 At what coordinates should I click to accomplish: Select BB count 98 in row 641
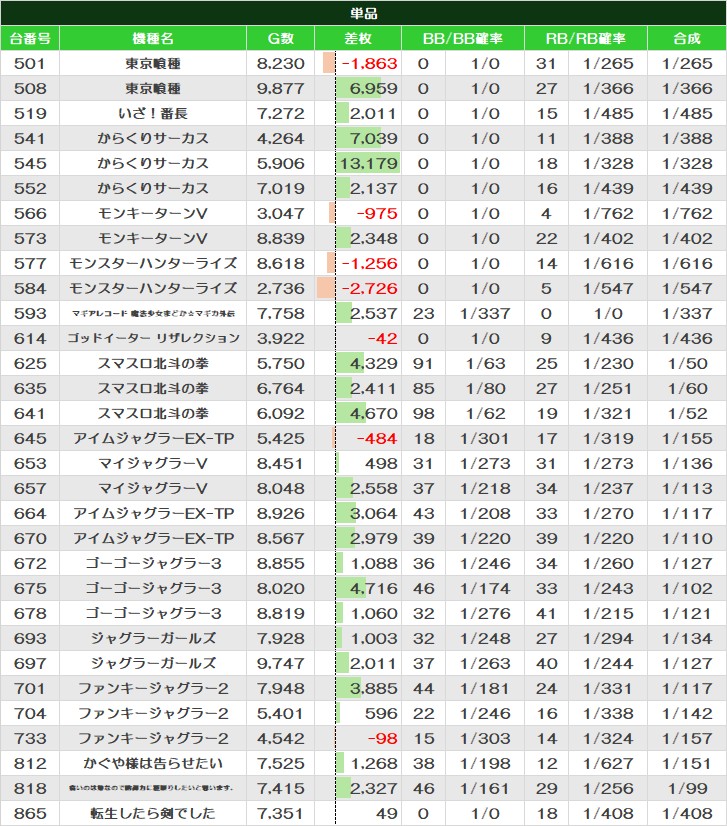(x=424, y=414)
